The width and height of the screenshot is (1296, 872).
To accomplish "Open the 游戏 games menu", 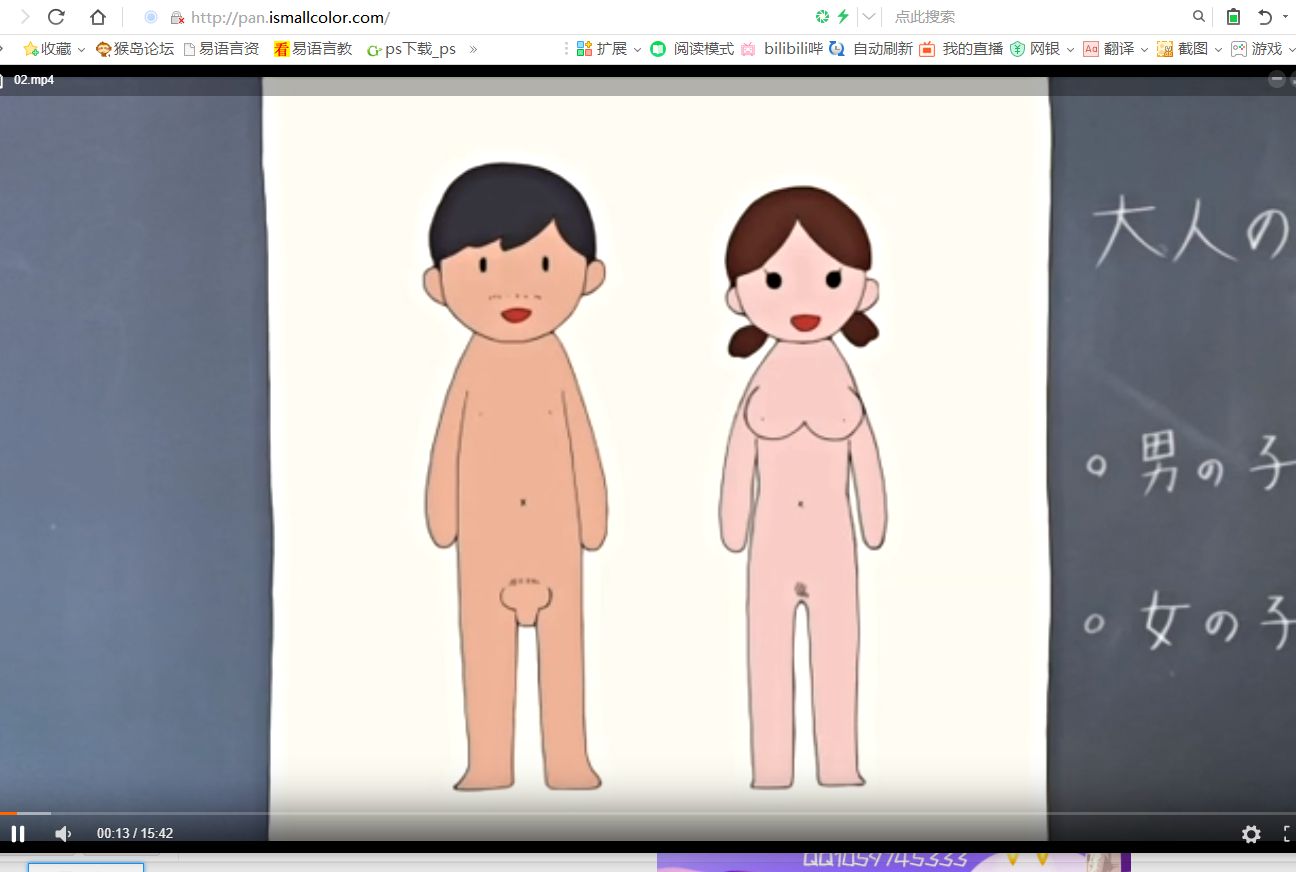I will pos(1265,49).
